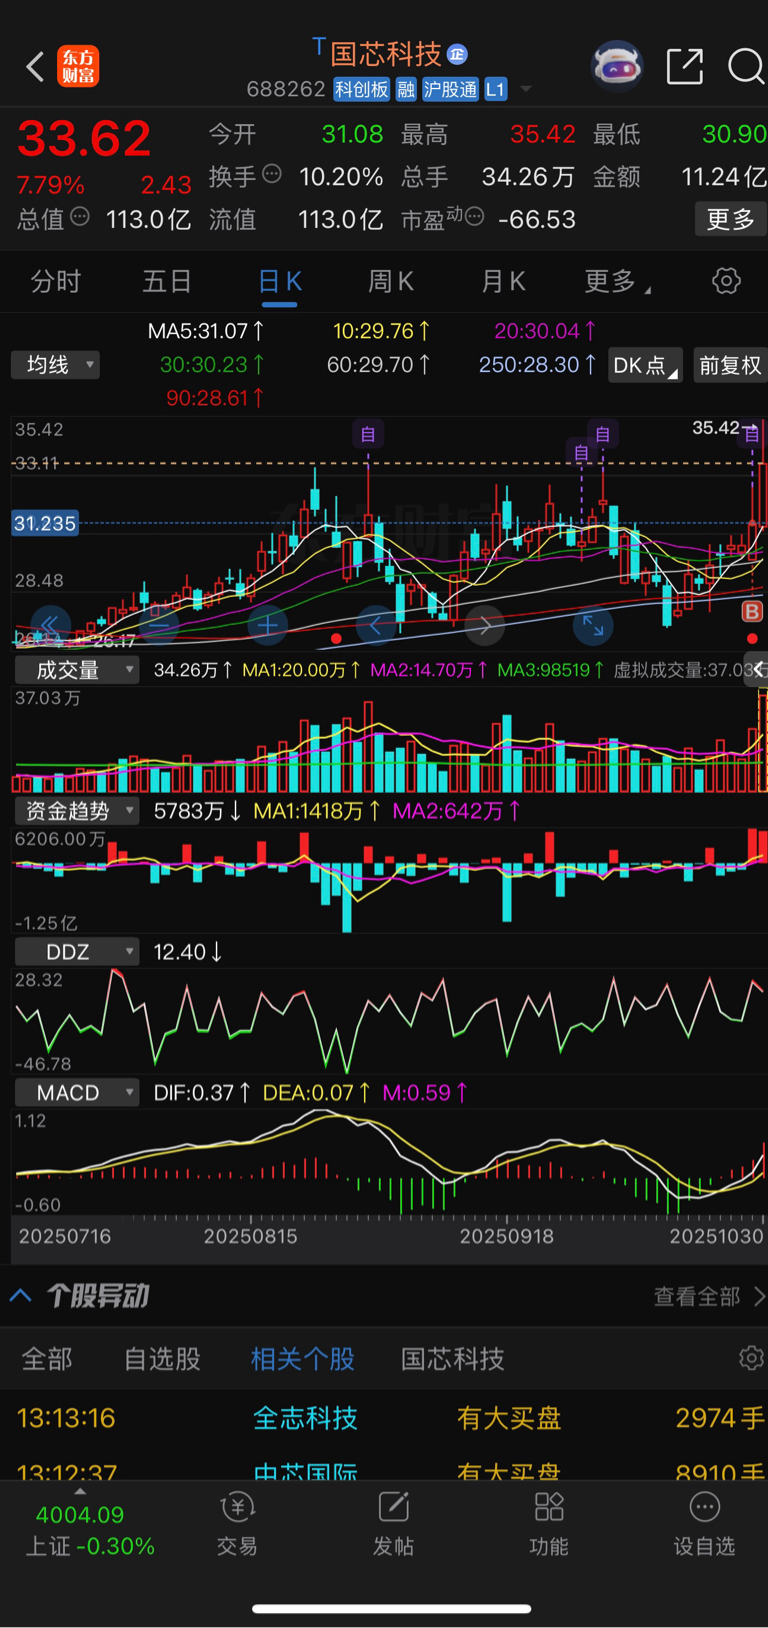
Task: Tap the 换手 info icon
Action: click(272, 174)
